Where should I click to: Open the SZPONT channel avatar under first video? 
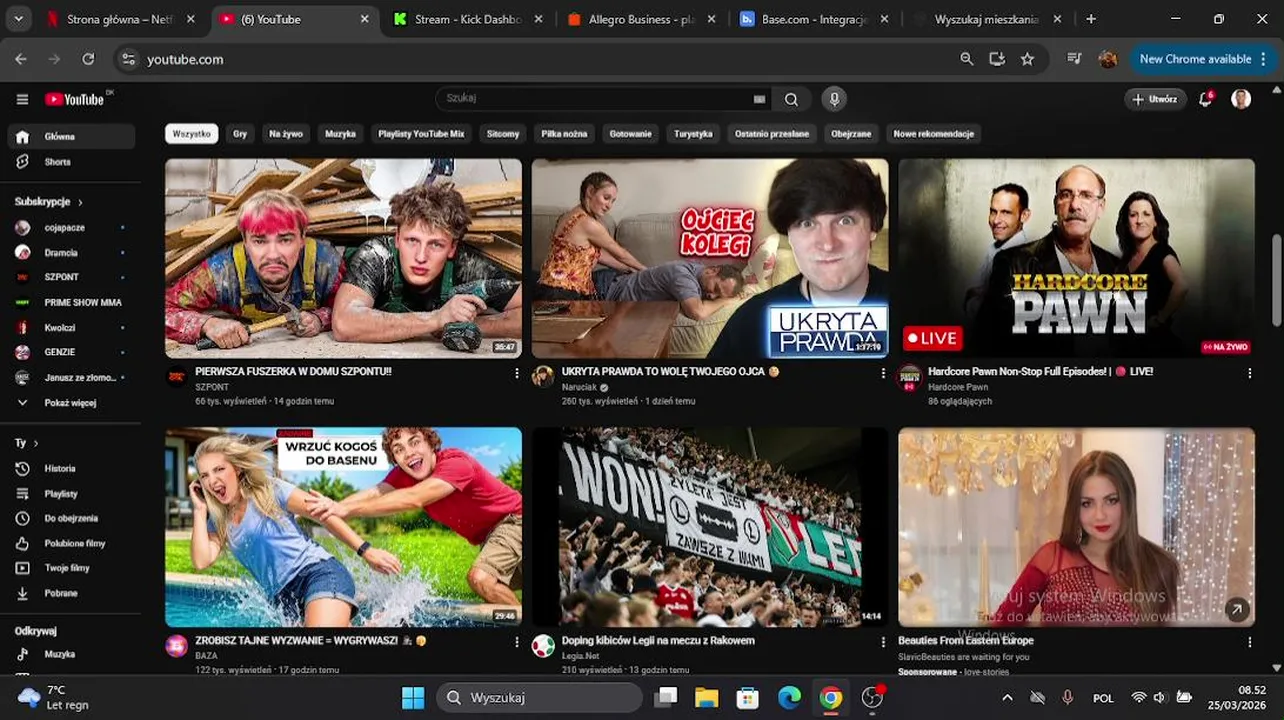(x=176, y=376)
